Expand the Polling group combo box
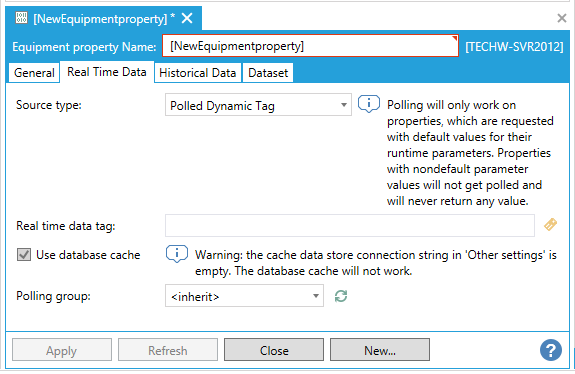Viewport: 575px width, 374px height. coord(244,296)
